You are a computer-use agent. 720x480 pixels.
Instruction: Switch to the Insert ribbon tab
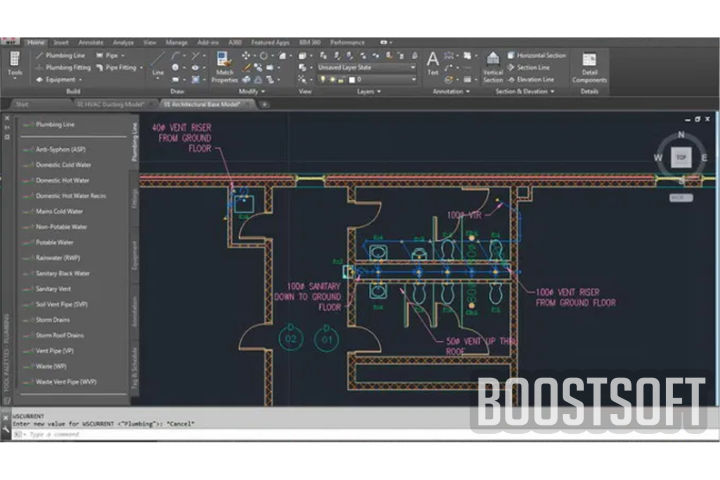[62, 42]
